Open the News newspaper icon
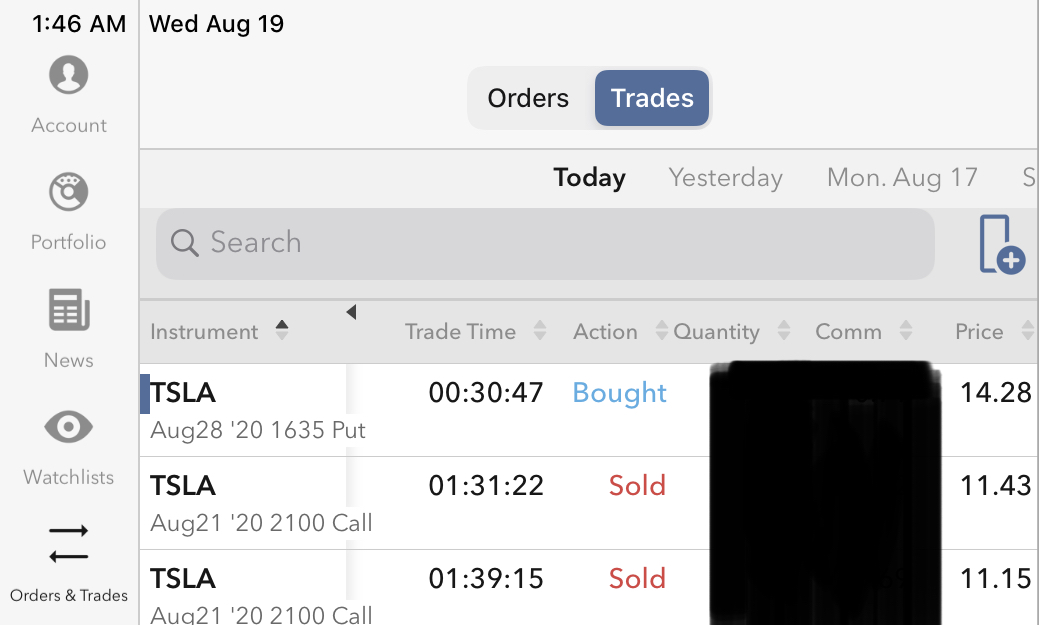The height and width of the screenshot is (625, 1039). (x=68, y=311)
